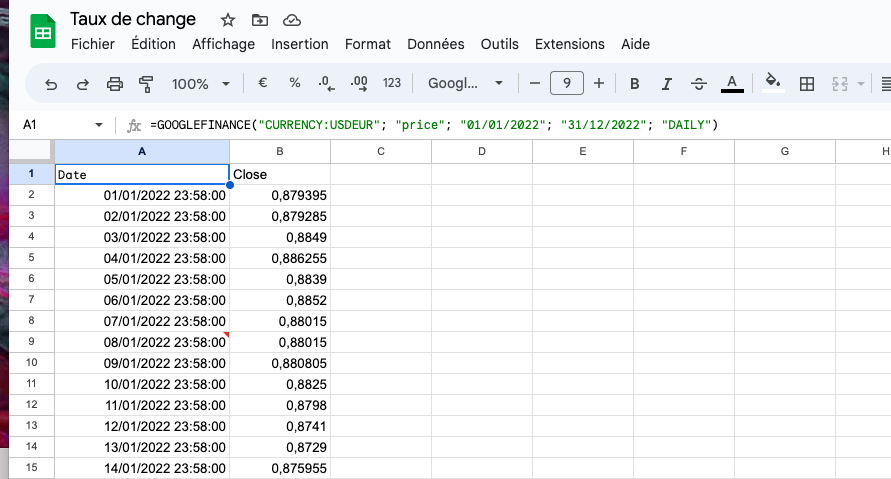Open the Format menu
This screenshot has height=479, width=891.
368,44
